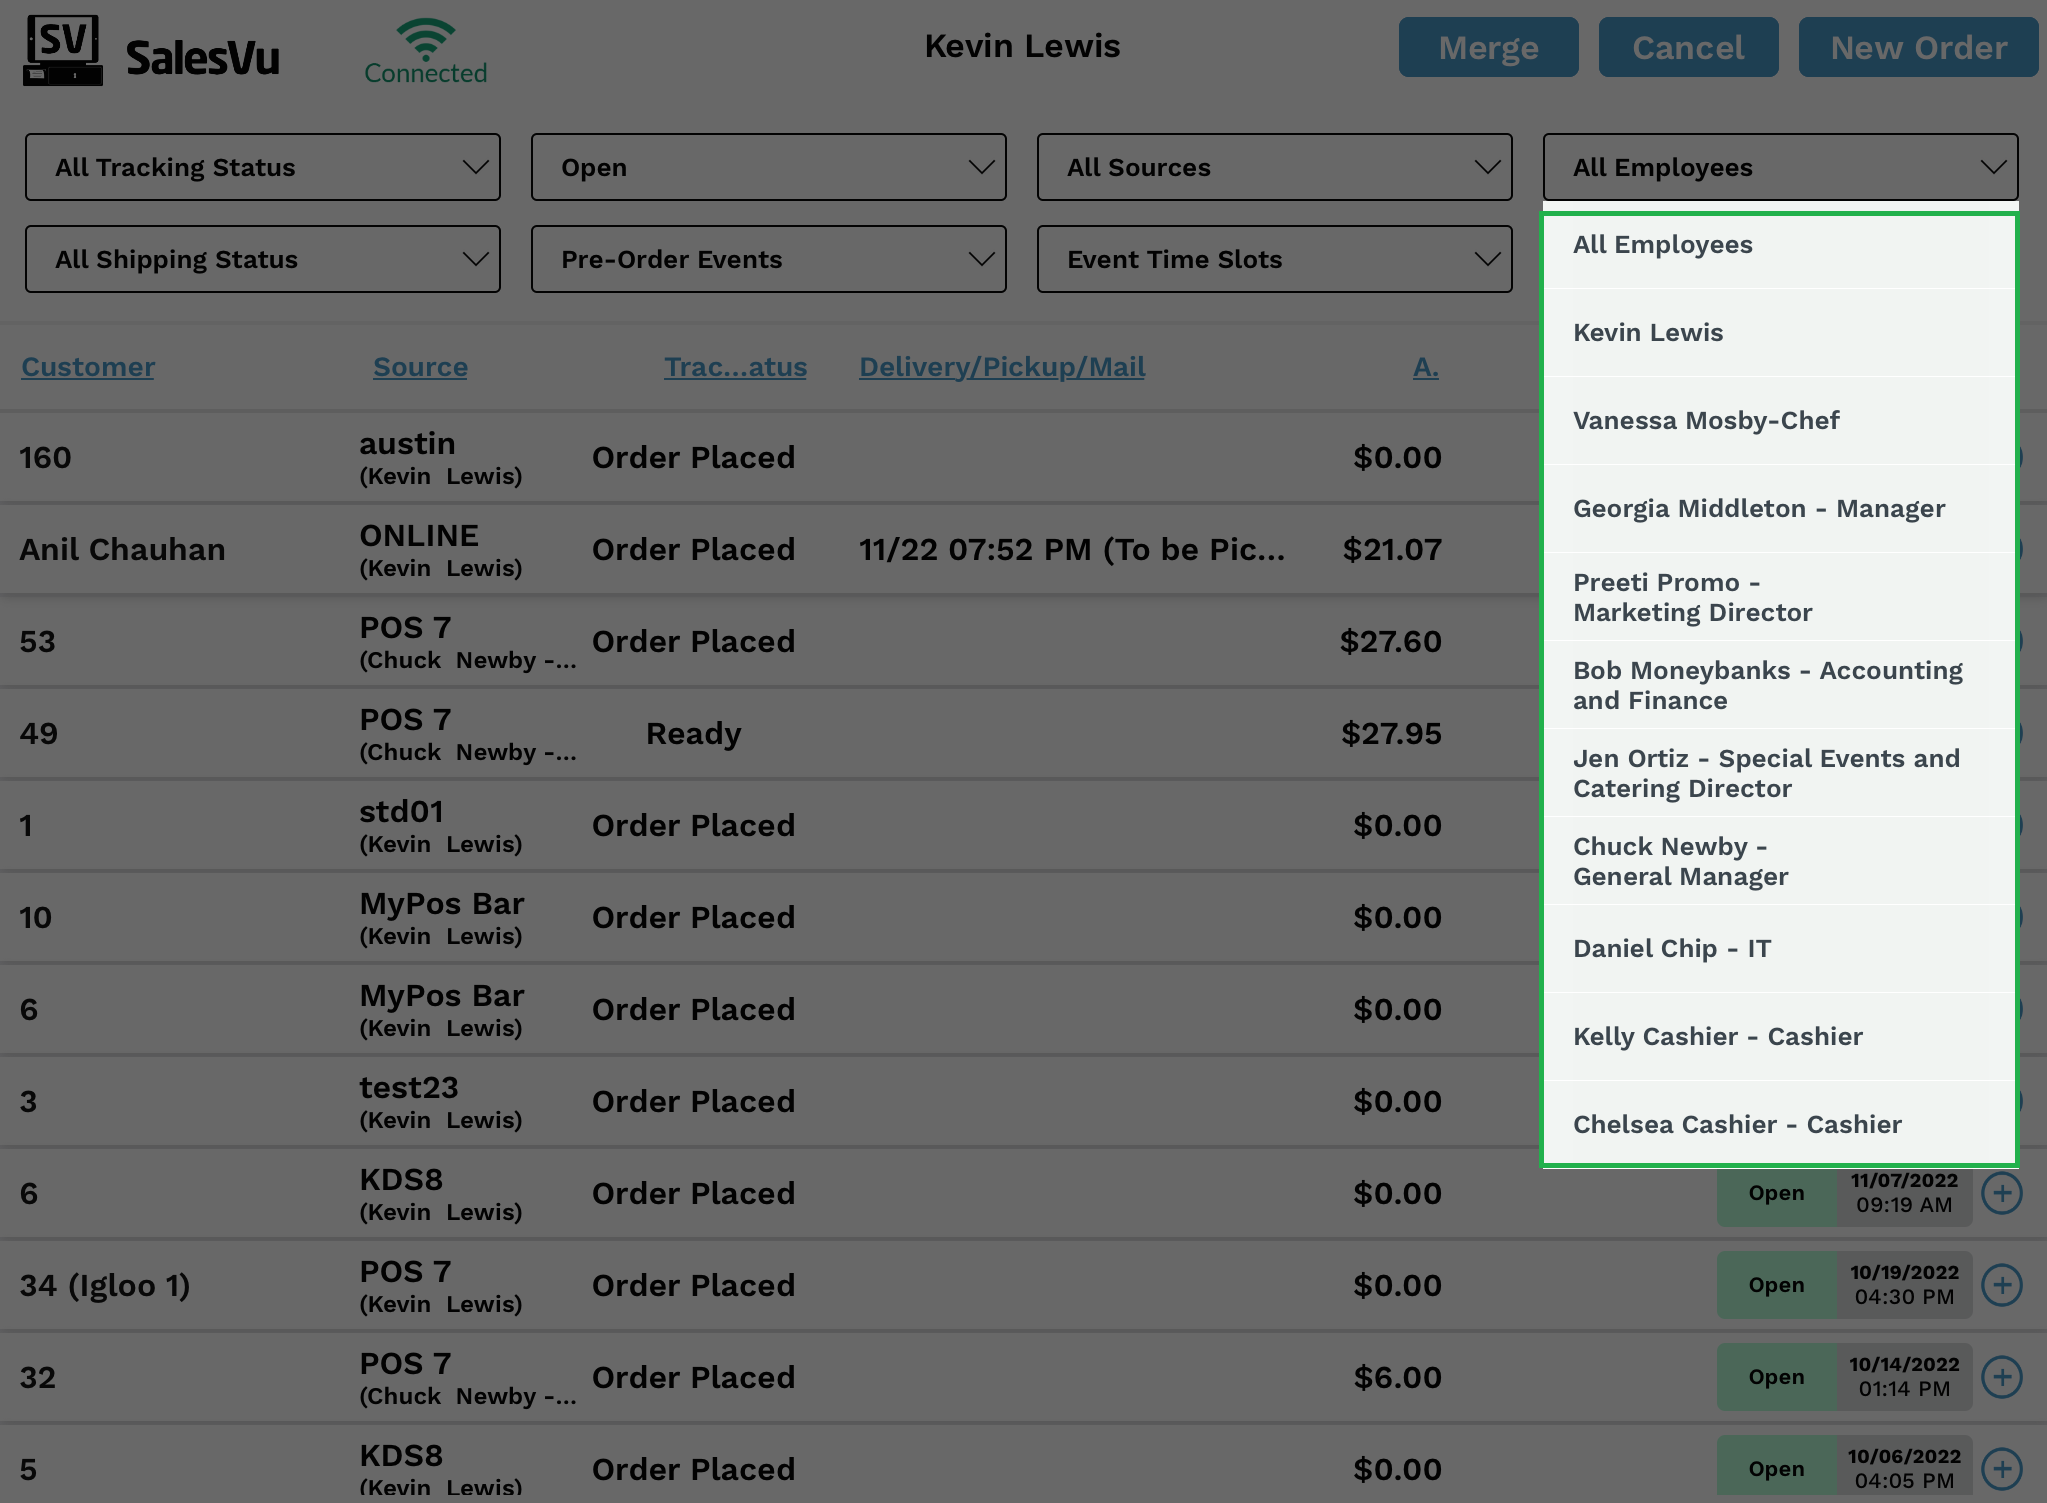Click the Connected wifi status icon

click(425, 40)
